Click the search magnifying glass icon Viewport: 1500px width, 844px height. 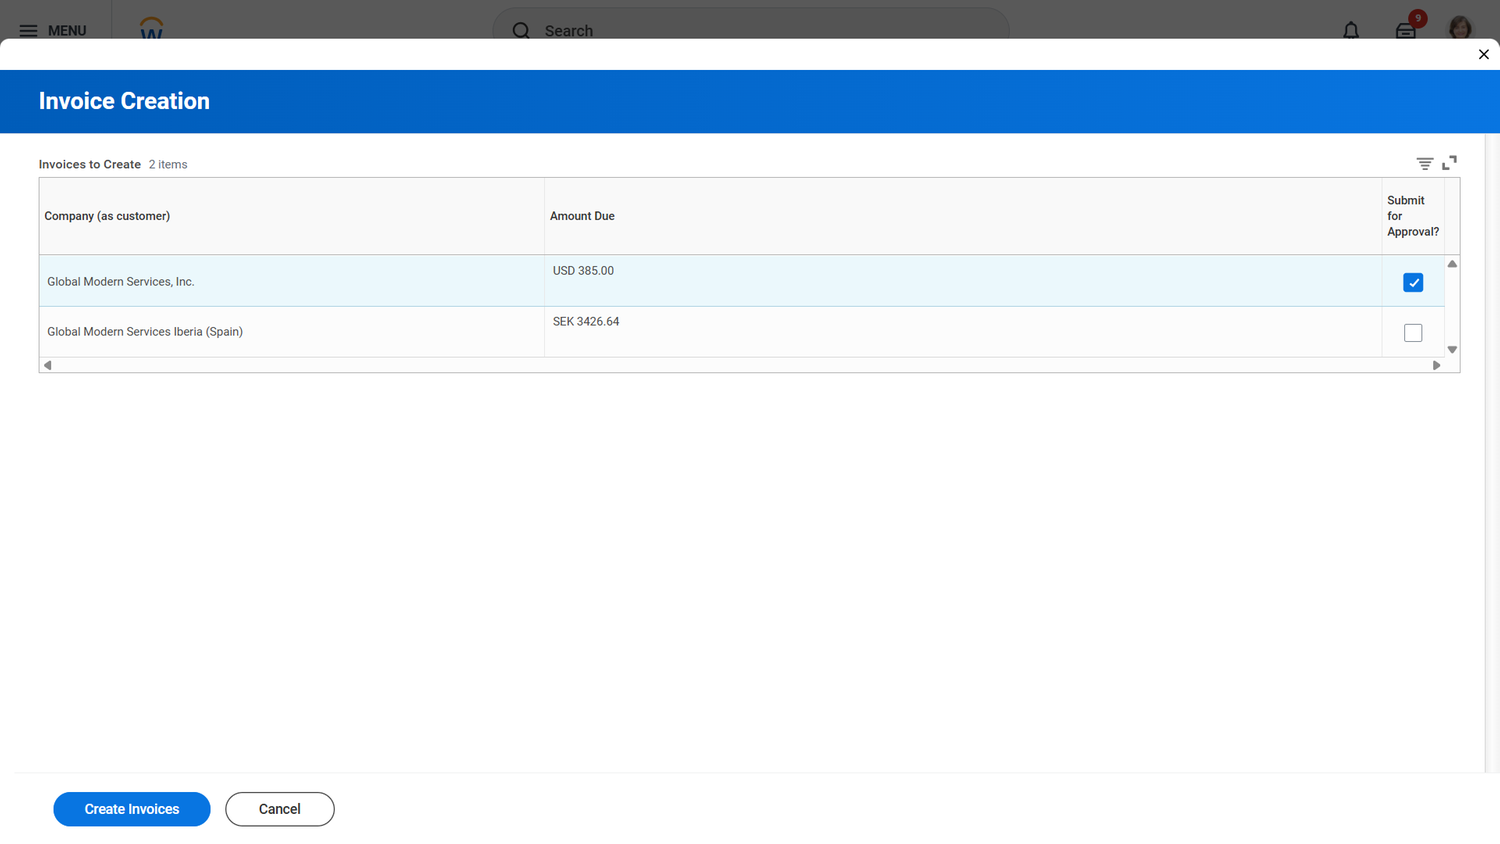[x=521, y=31]
